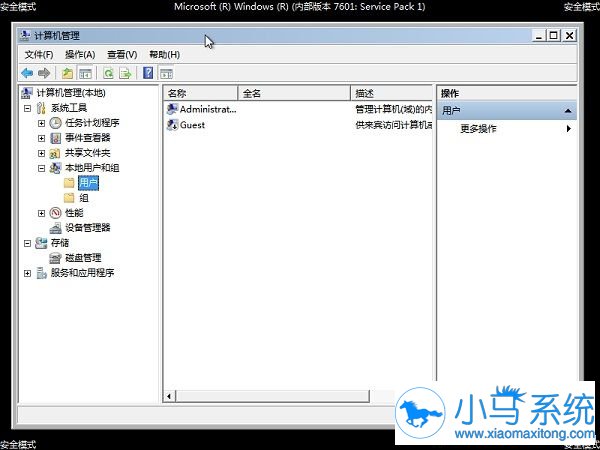This screenshot has width=600, height=450.
Task: Close the 计算机管理 window
Action: point(569,36)
